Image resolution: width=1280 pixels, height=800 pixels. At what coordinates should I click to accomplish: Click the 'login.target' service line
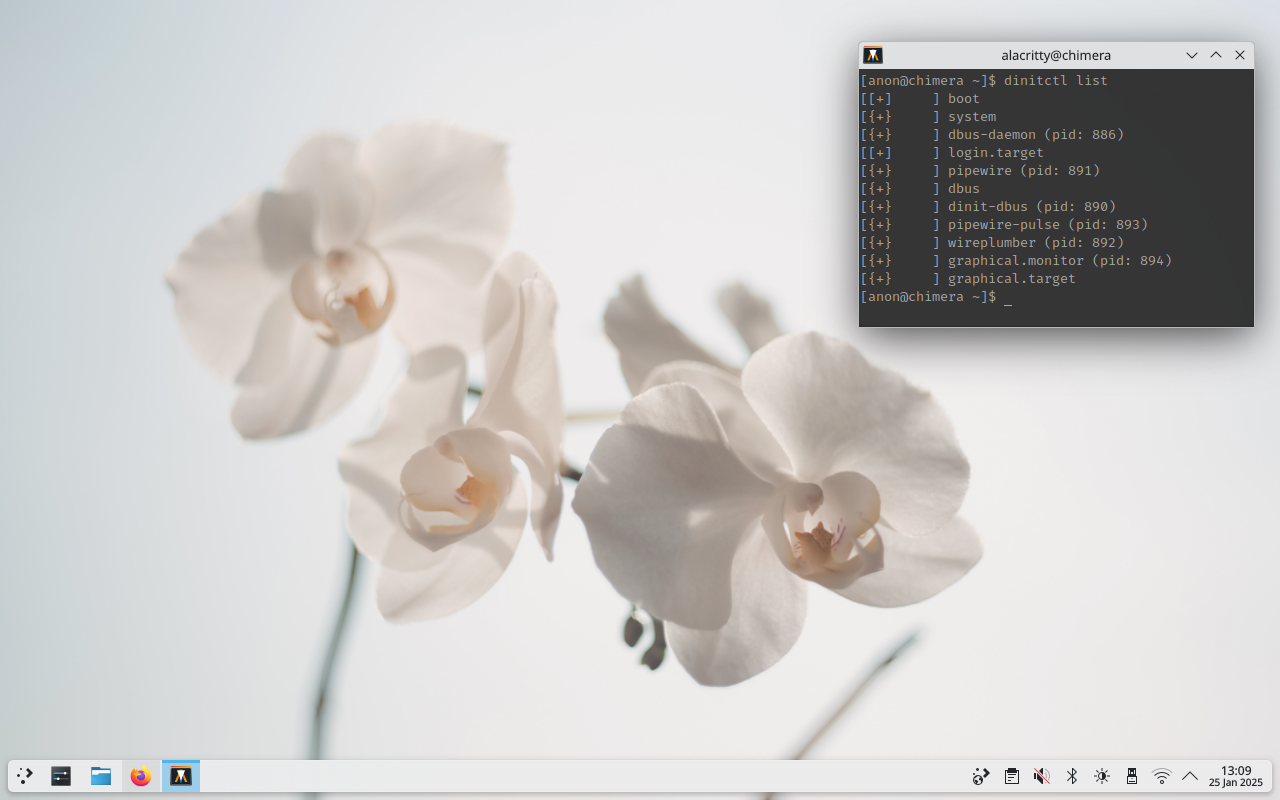(x=952, y=152)
